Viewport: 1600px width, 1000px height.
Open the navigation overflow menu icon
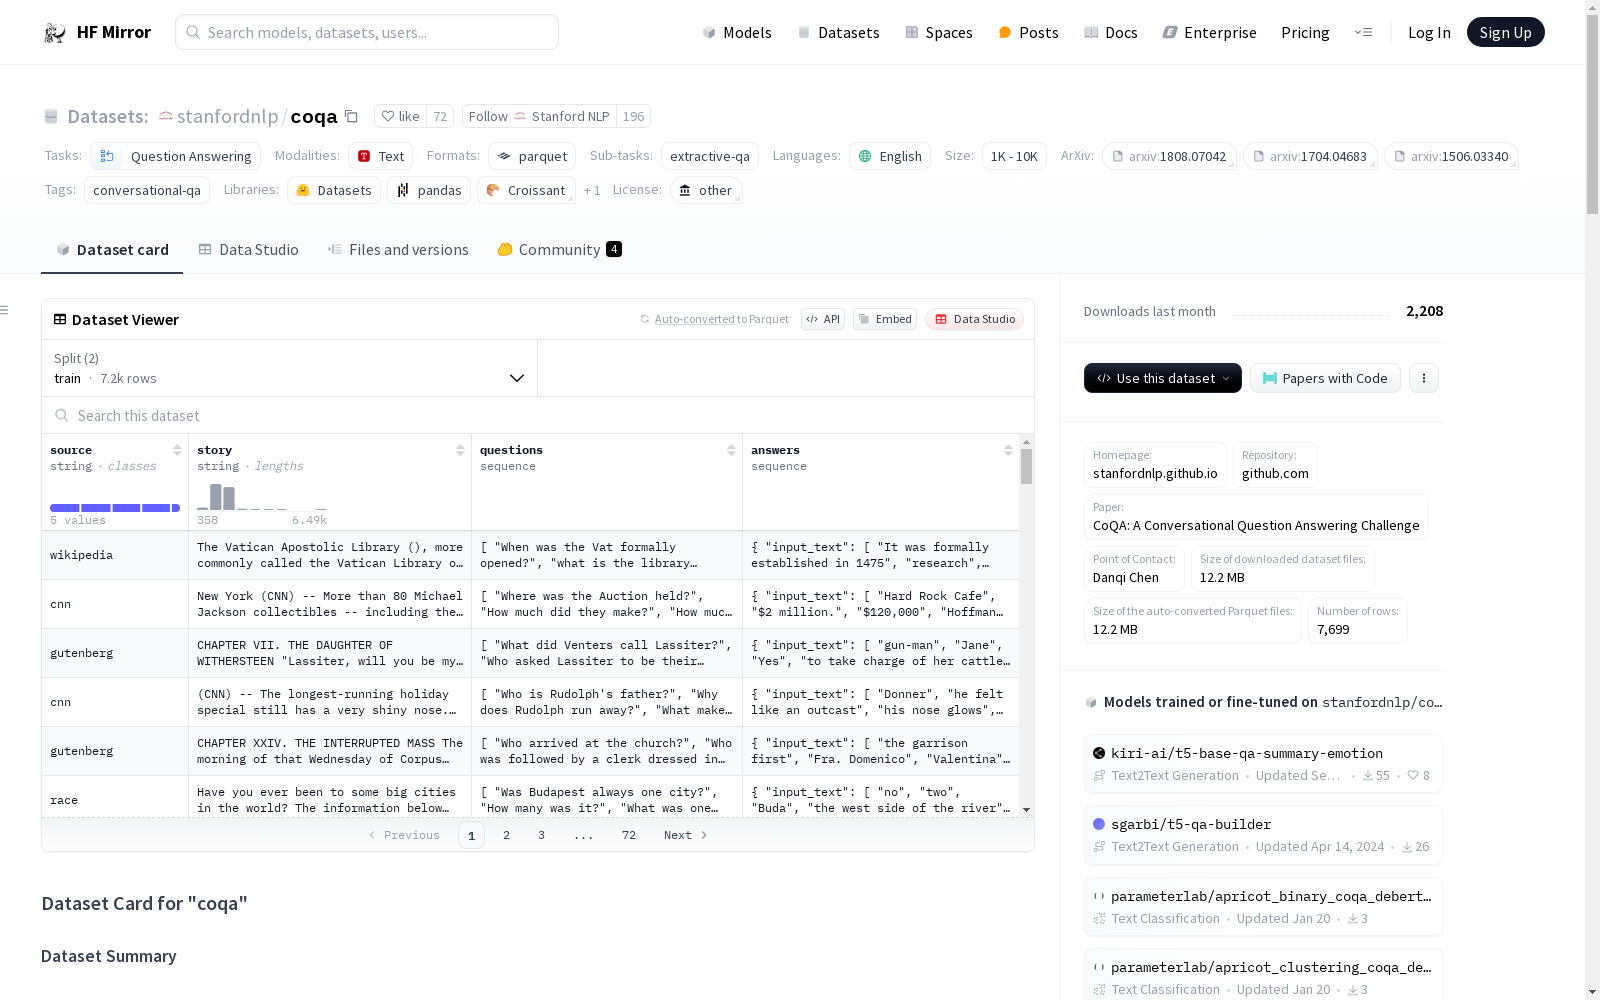click(1363, 32)
